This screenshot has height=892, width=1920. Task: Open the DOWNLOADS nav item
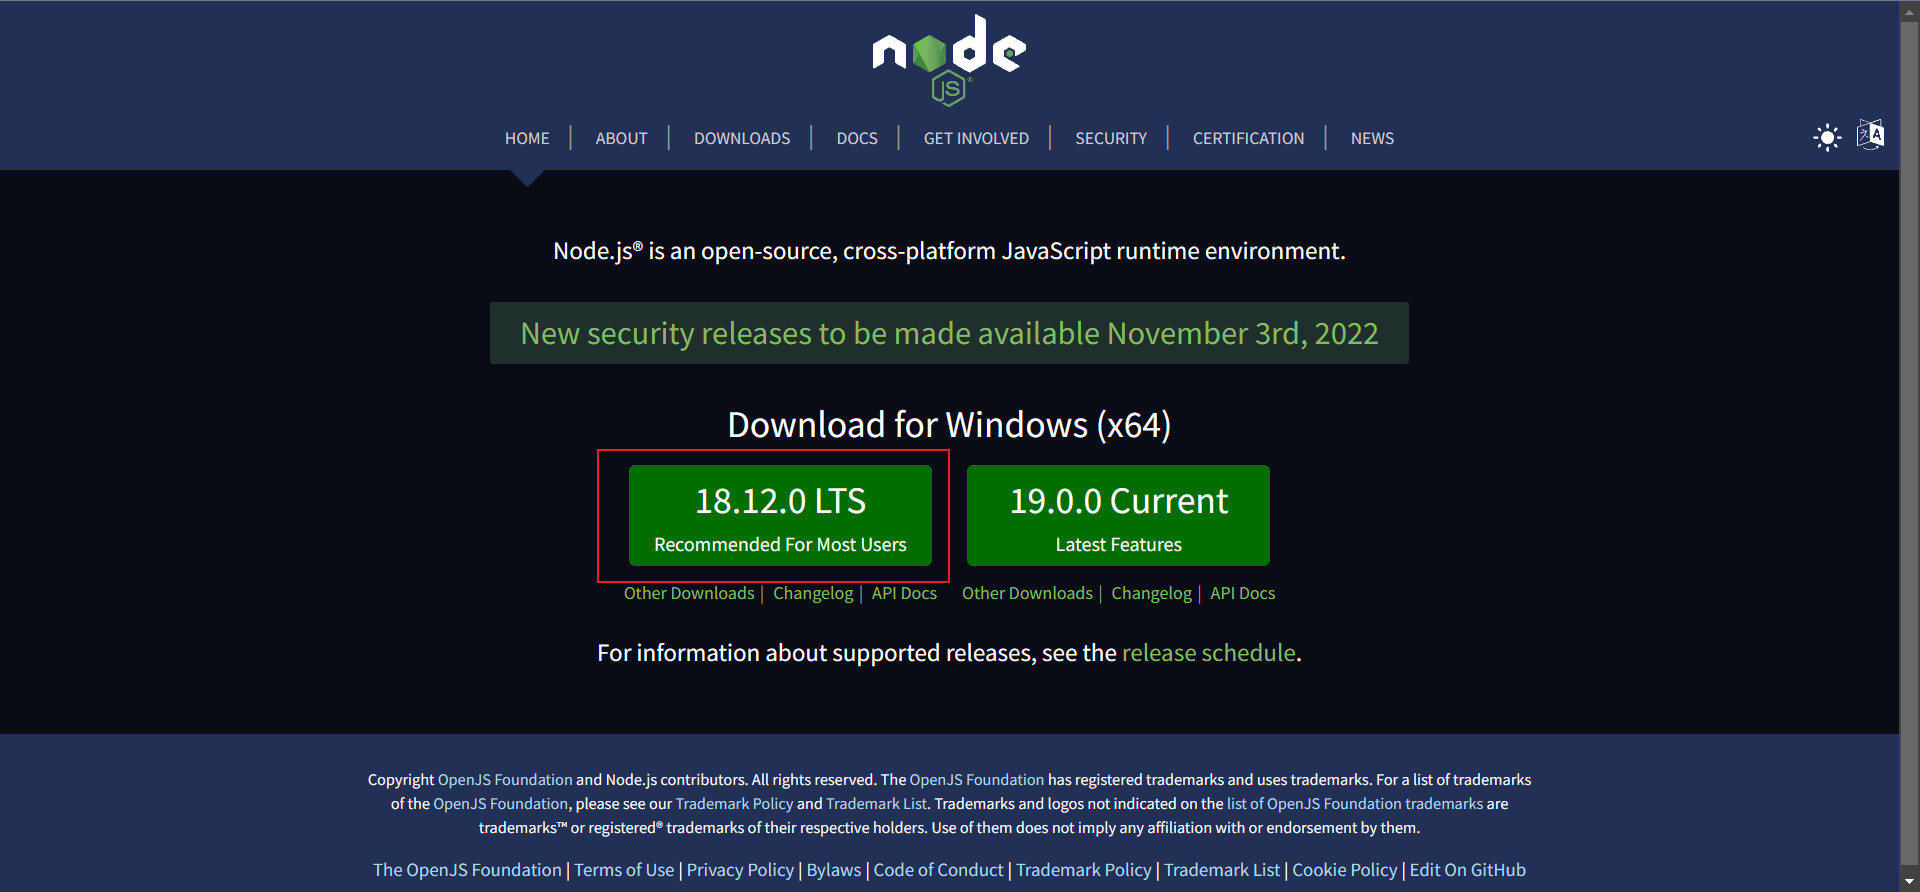(x=742, y=138)
